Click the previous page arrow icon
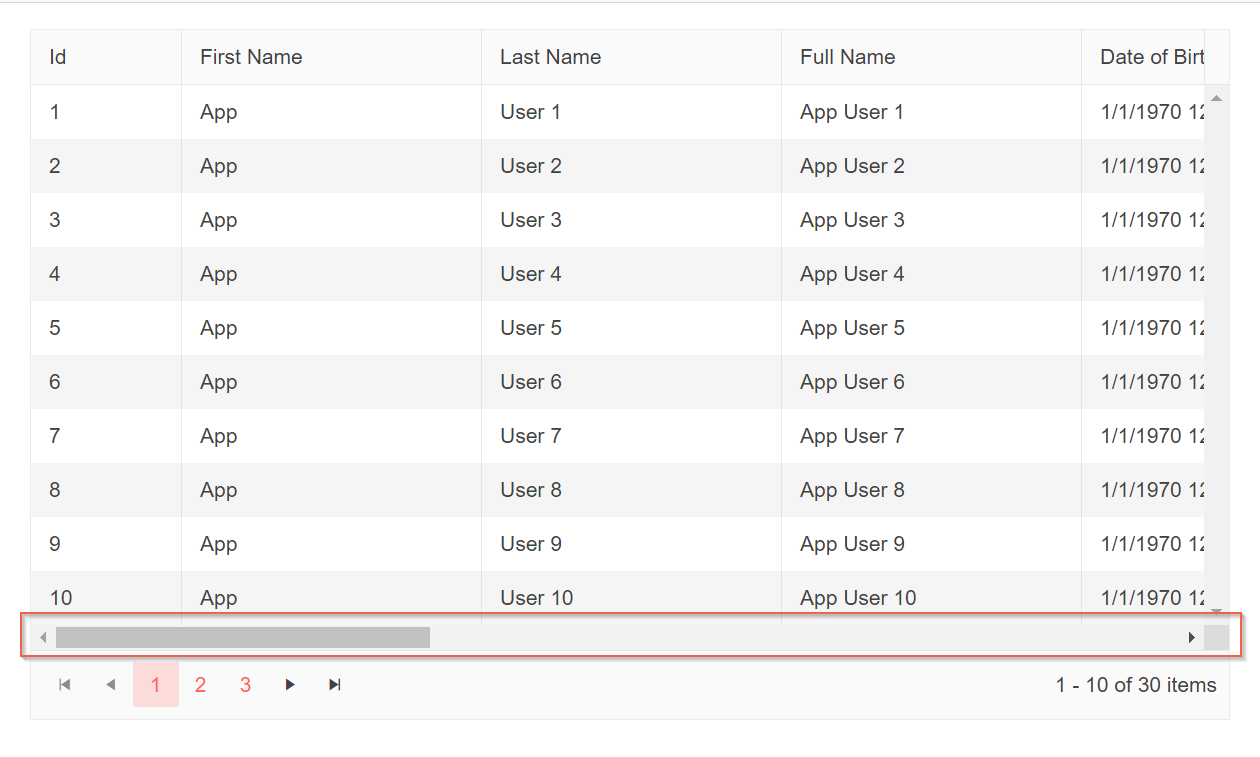This screenshot has width=1260, height=757. point(110,684)
